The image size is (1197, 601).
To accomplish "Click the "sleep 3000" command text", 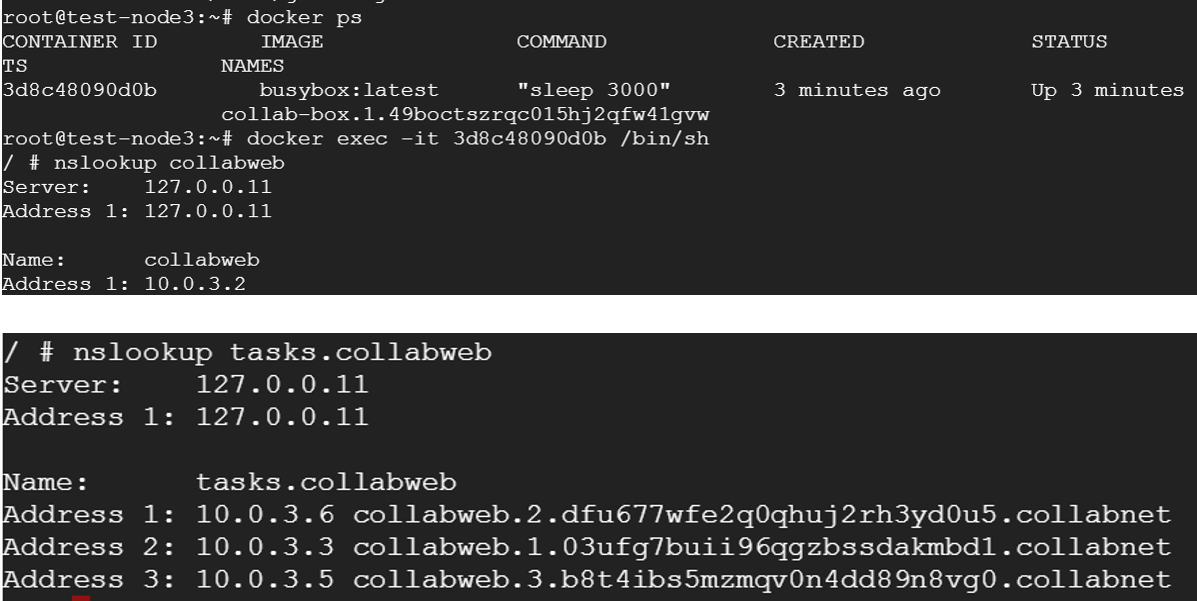I will click(593, 90).
